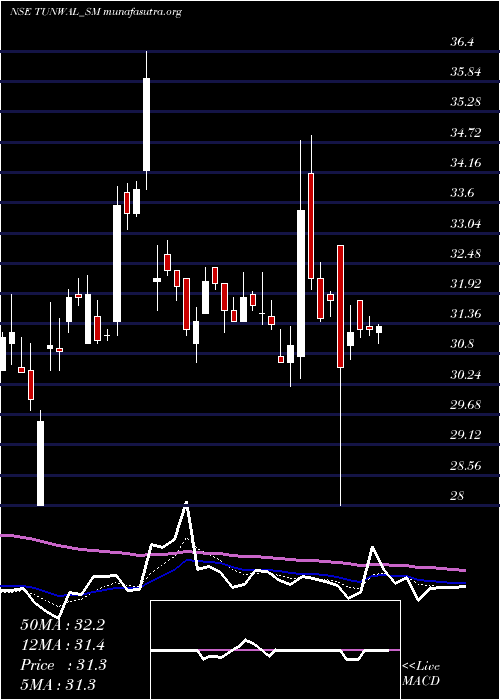Click the 35.28 price axis label
The height and width of the screenshot is (700, 500).
coord(466,102)
